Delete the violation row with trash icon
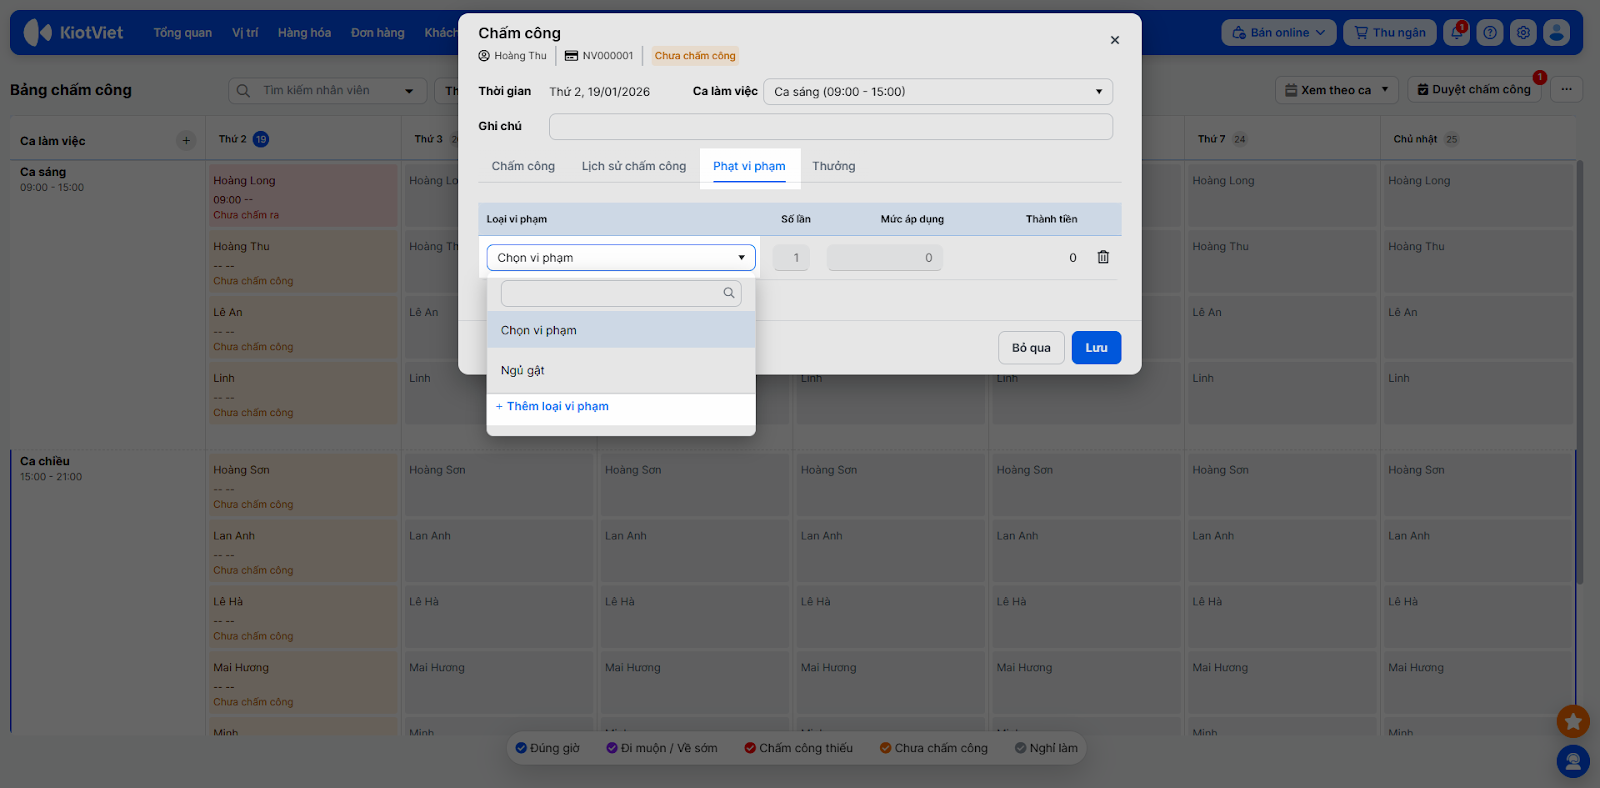 [1103, 257]
